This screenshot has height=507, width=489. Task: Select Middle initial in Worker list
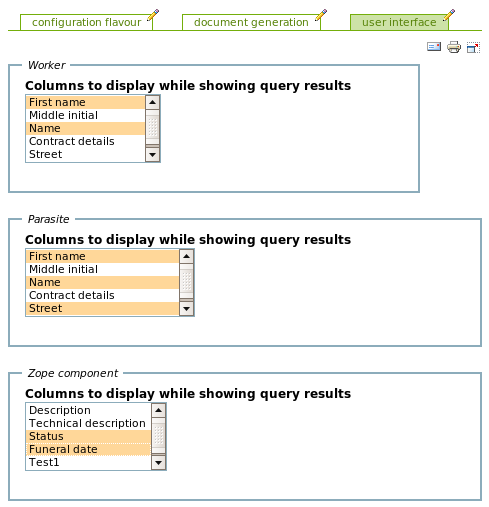tap(86, 115)
